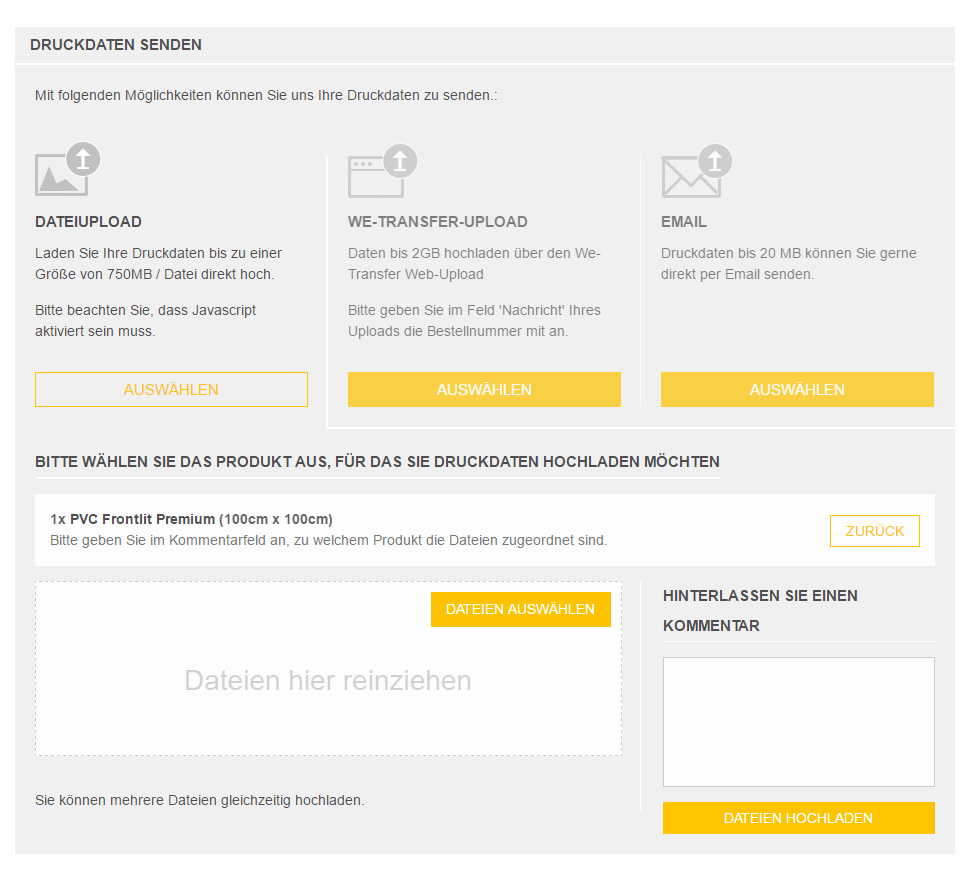Click the Dateiupload image upload icon
This screenshot has width=966, height=870.
pos(67,169)
